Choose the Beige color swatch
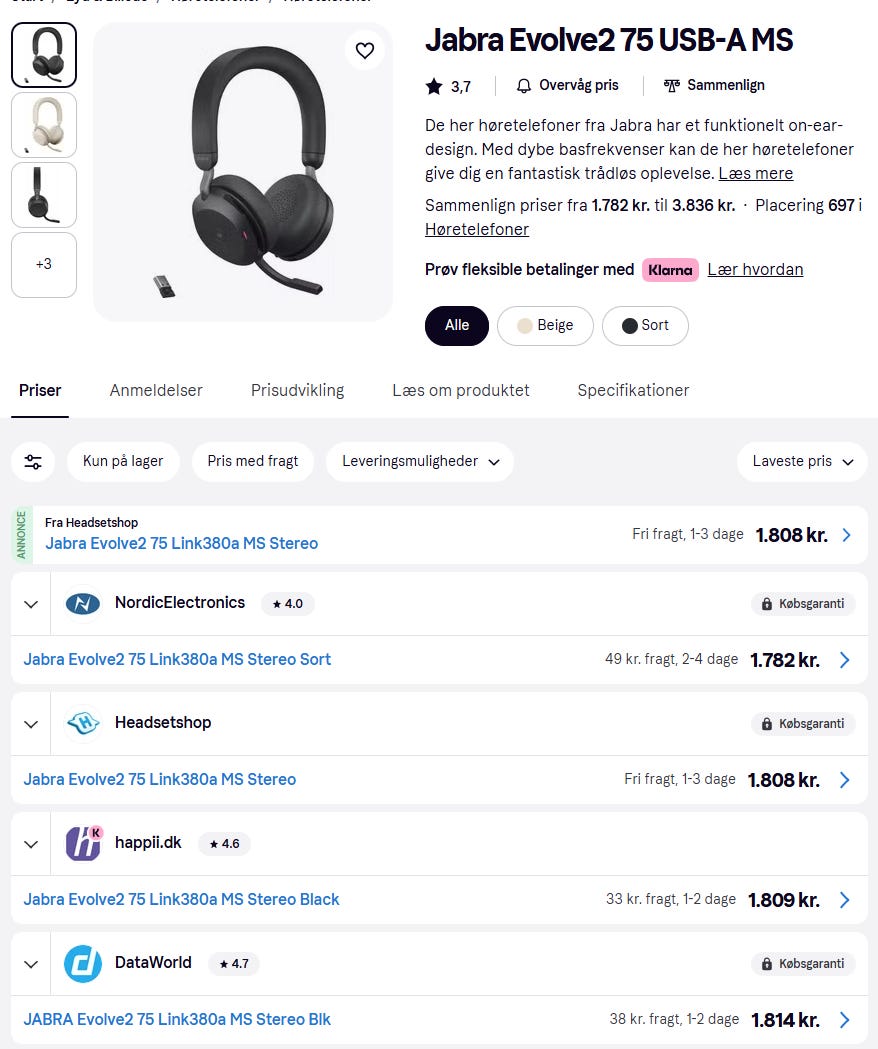 545,326
